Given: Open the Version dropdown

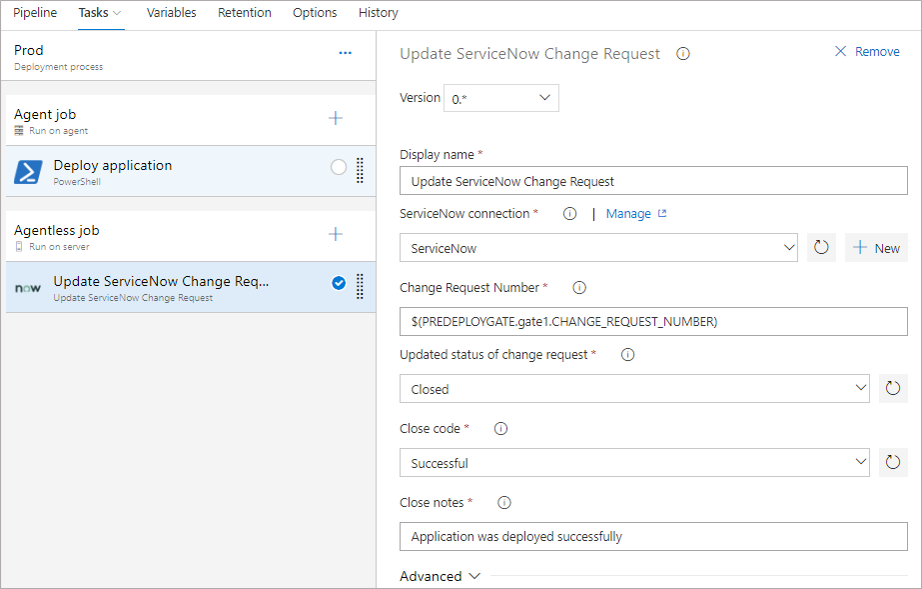Looking at the screenshot, I should click(501, 98).
